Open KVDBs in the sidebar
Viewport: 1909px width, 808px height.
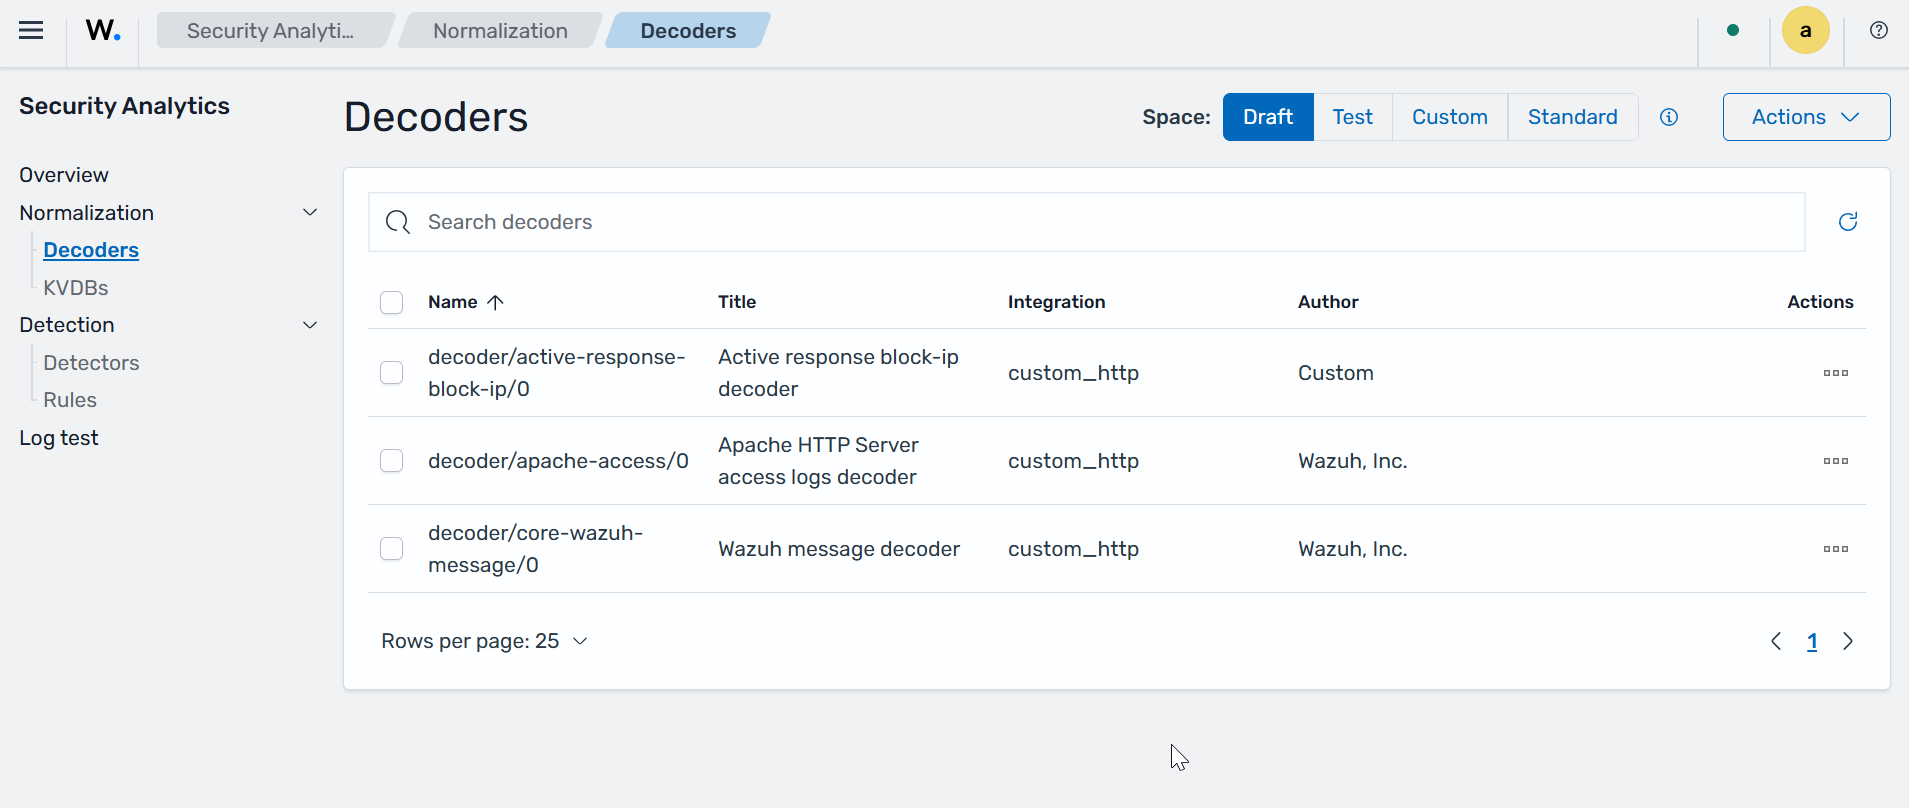point(76,288)
